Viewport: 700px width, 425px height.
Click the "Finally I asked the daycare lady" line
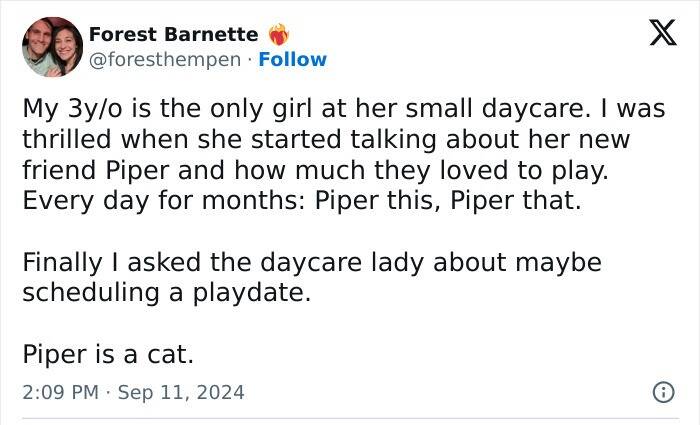311,263
